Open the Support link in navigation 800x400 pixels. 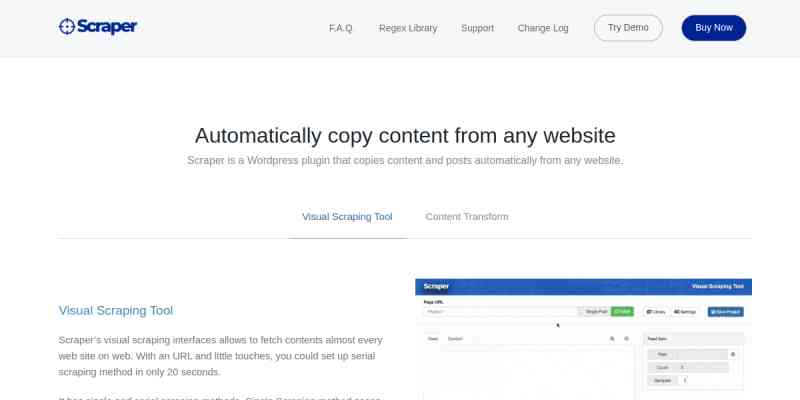click(477, 28)
